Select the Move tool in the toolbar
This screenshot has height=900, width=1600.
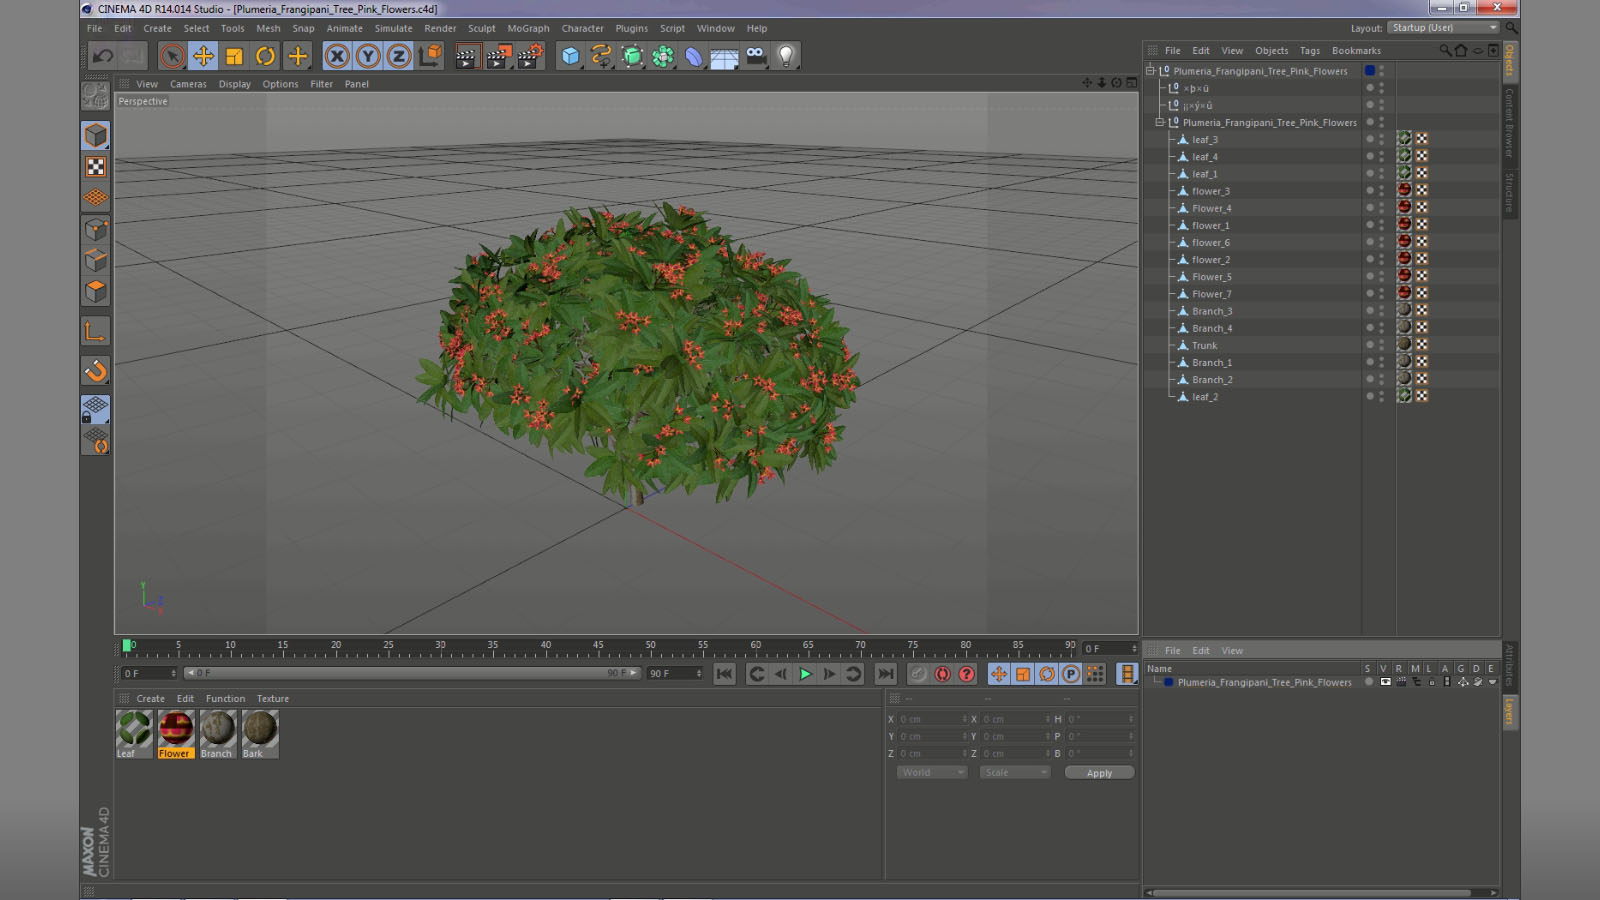pos(203,56)
